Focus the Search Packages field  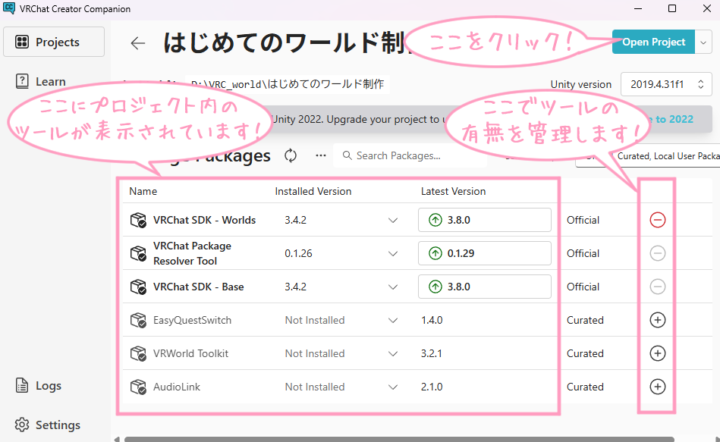tap(410, 156)
